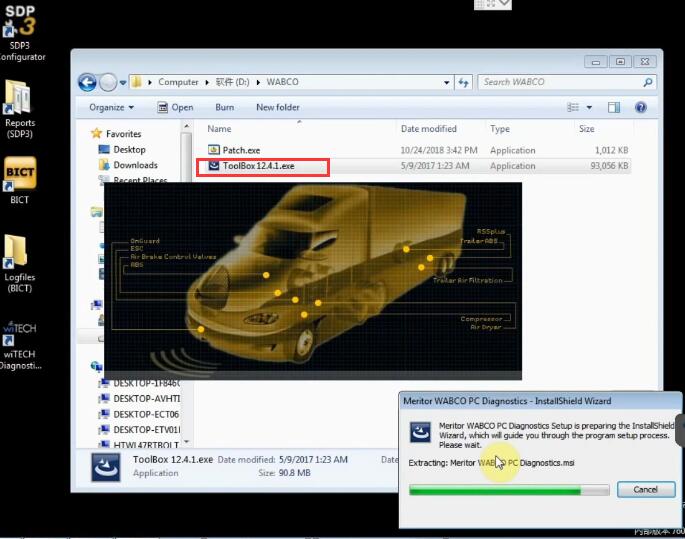Click the WABCO splash screen truck image
685x539 pixels.
click(313, 281)
